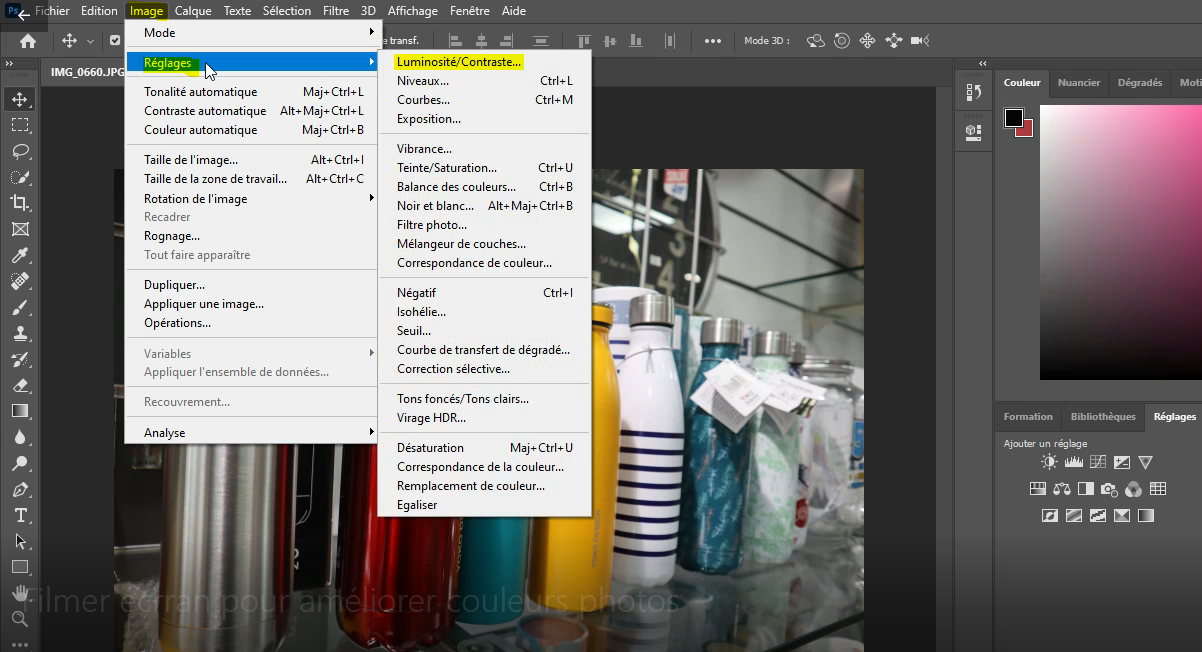Open the Rotation de l'image submenu
Screen dimensions: 1202x652
coord(371,198)
